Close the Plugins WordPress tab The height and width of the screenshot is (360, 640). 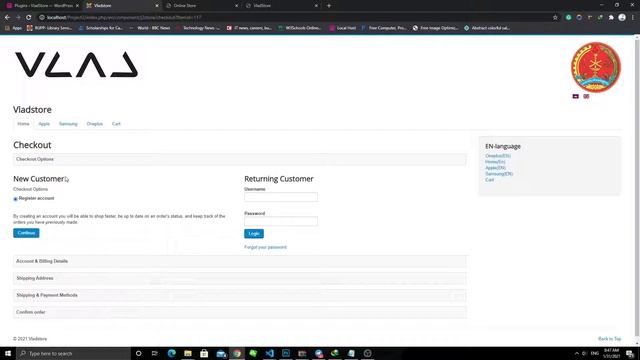(77, 6)
